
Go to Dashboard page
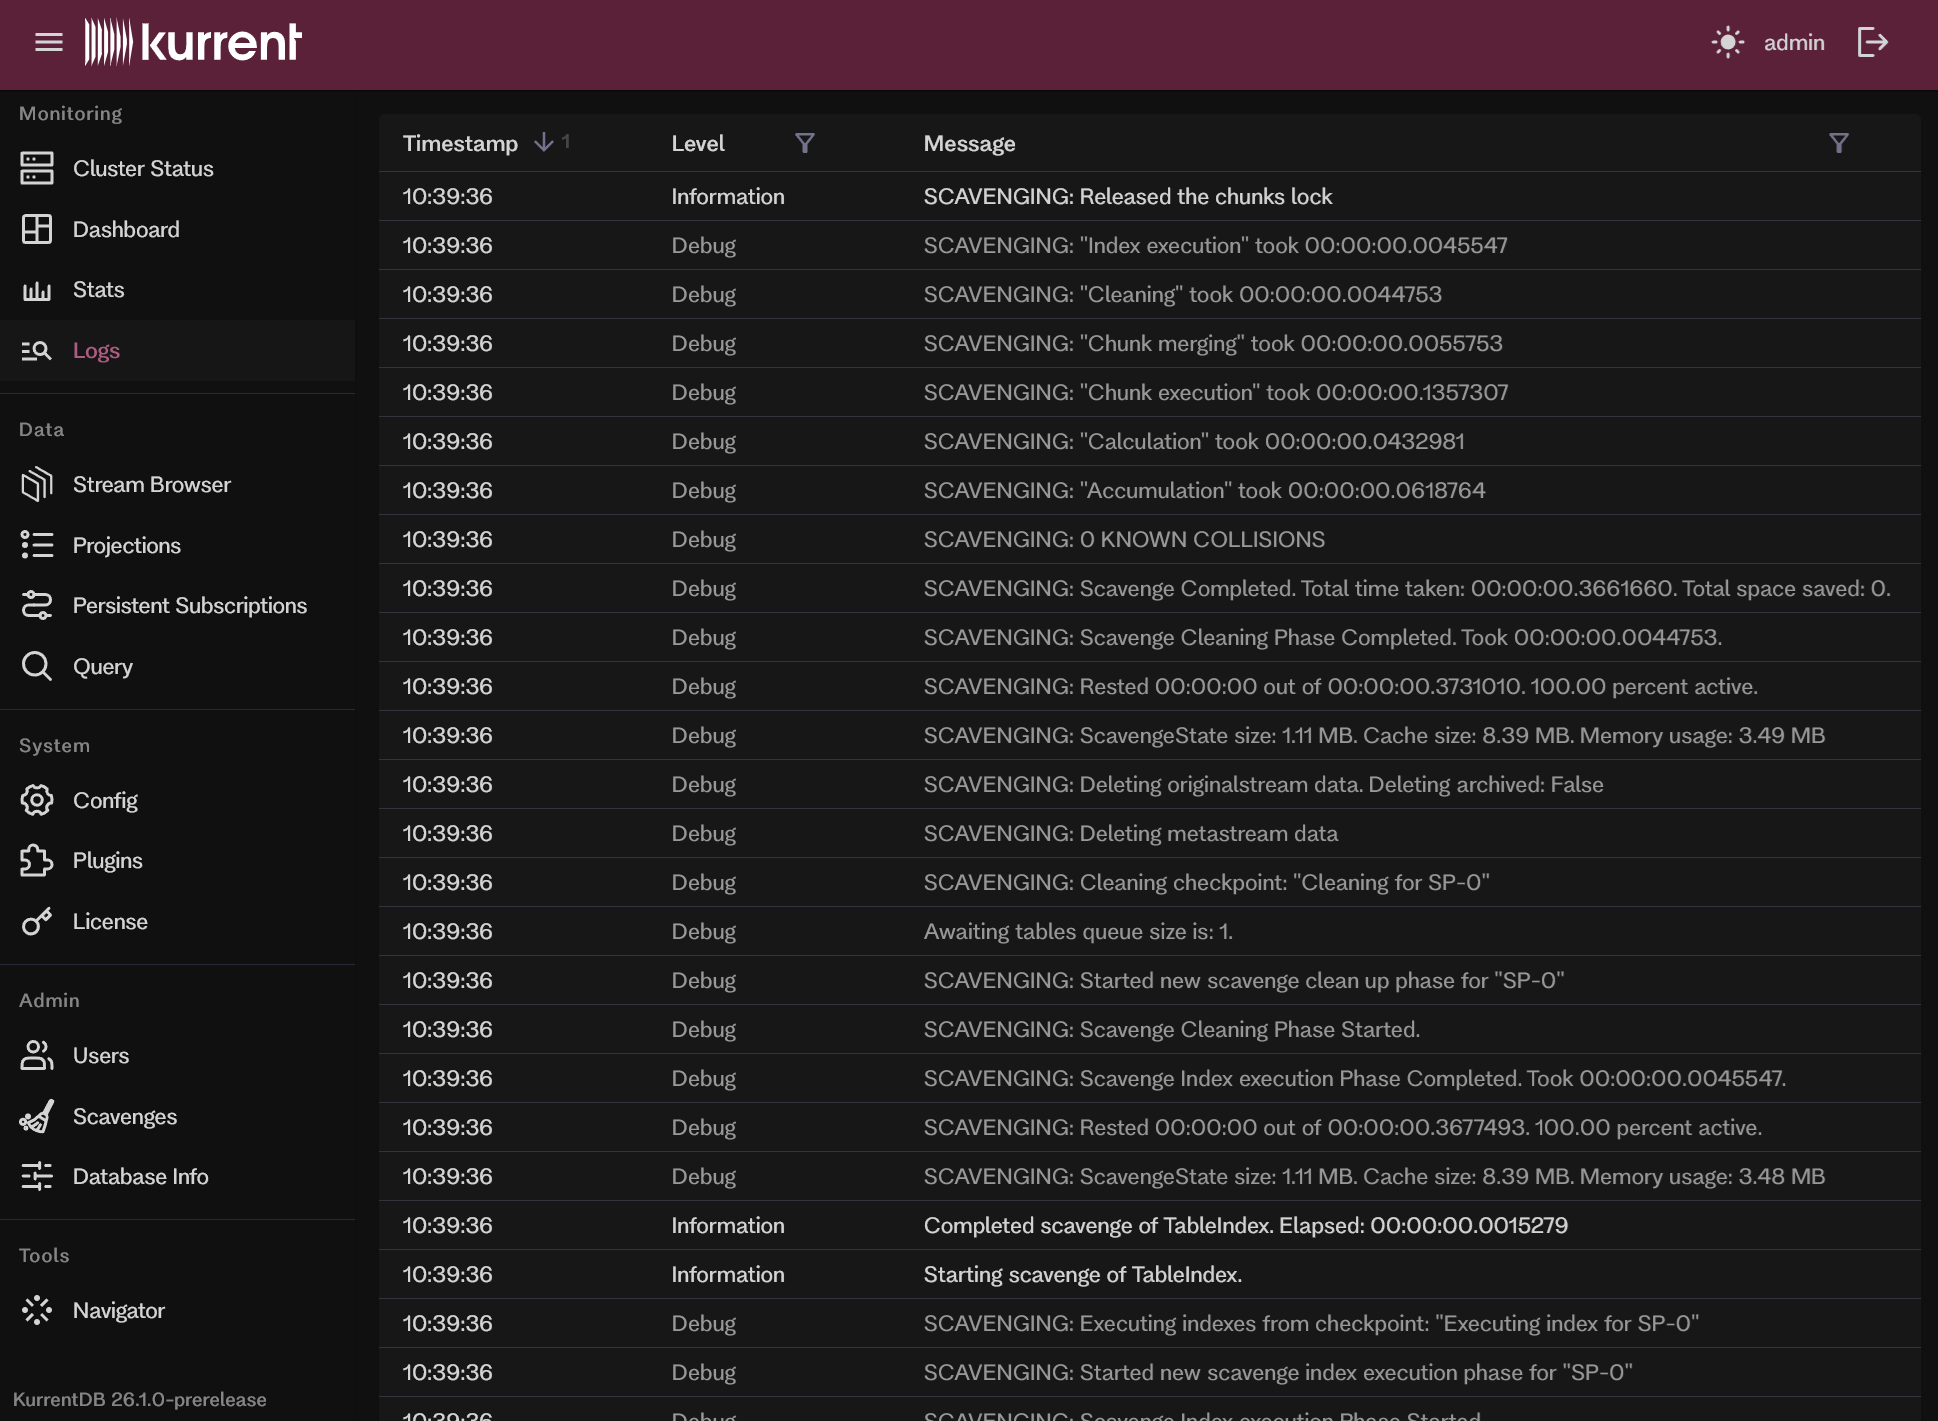[126, 229]
